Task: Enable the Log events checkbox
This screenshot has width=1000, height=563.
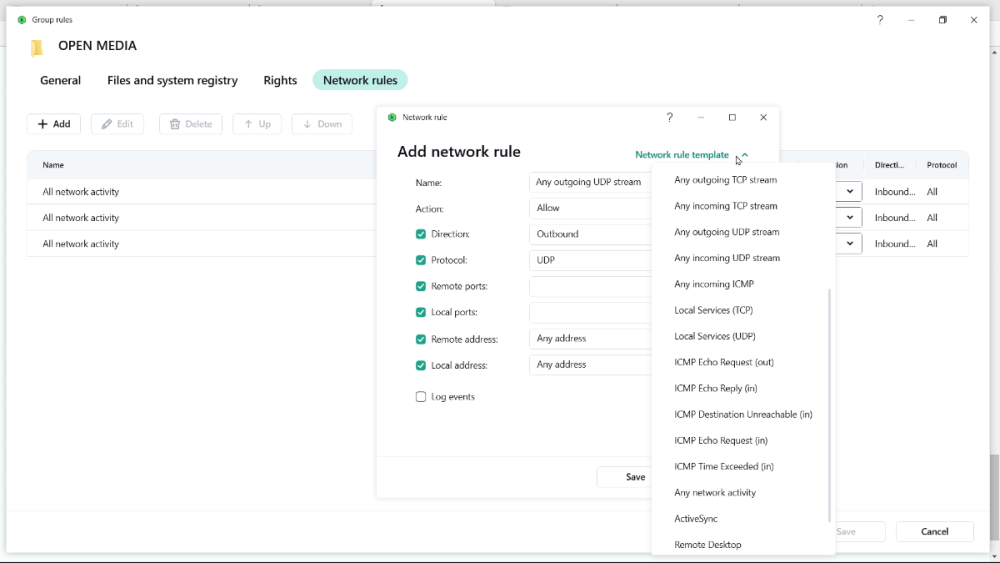Action: coord(421,397)
